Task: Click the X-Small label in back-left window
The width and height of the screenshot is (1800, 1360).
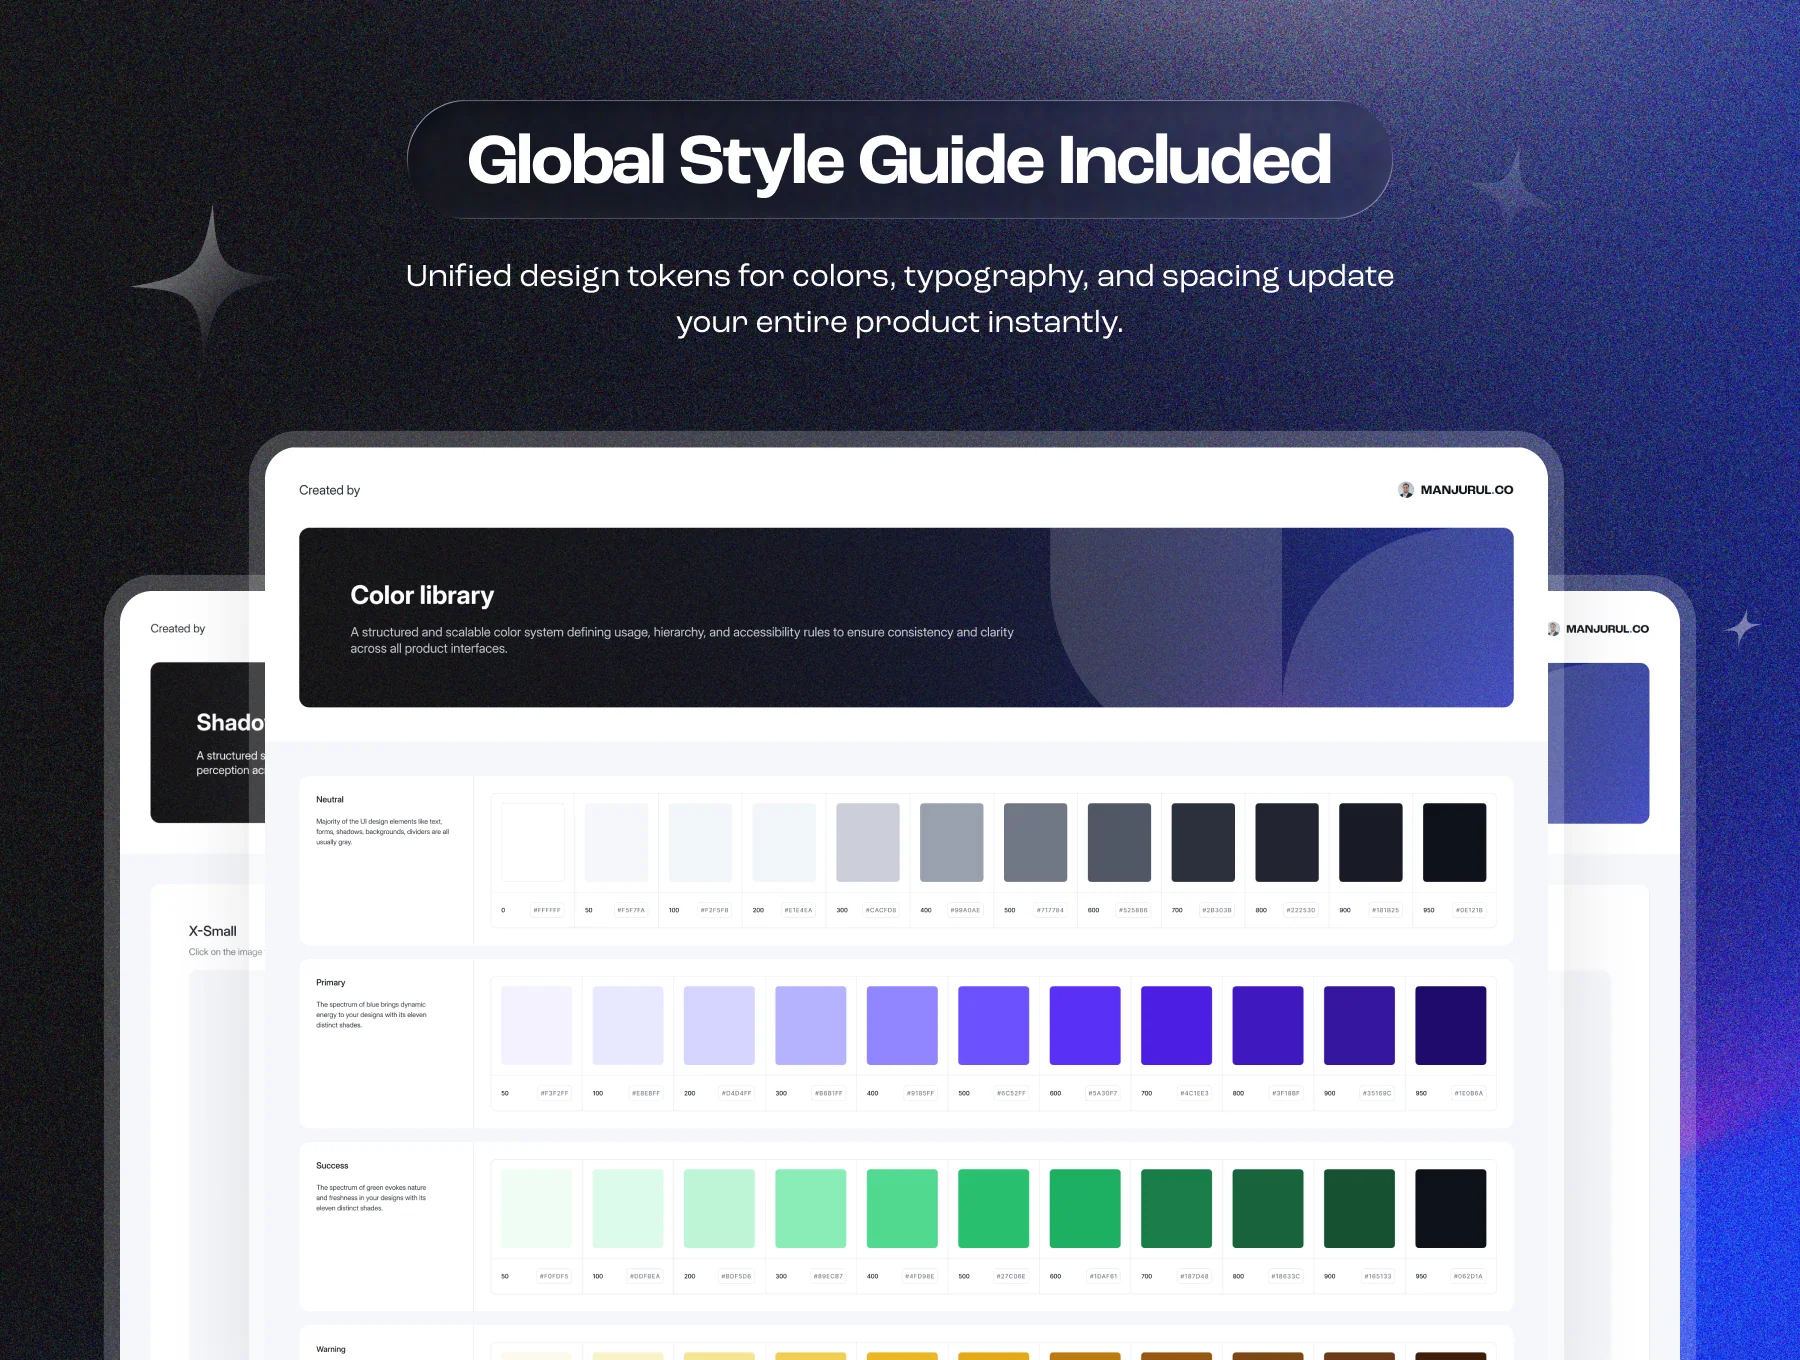Action: [213, 931]
